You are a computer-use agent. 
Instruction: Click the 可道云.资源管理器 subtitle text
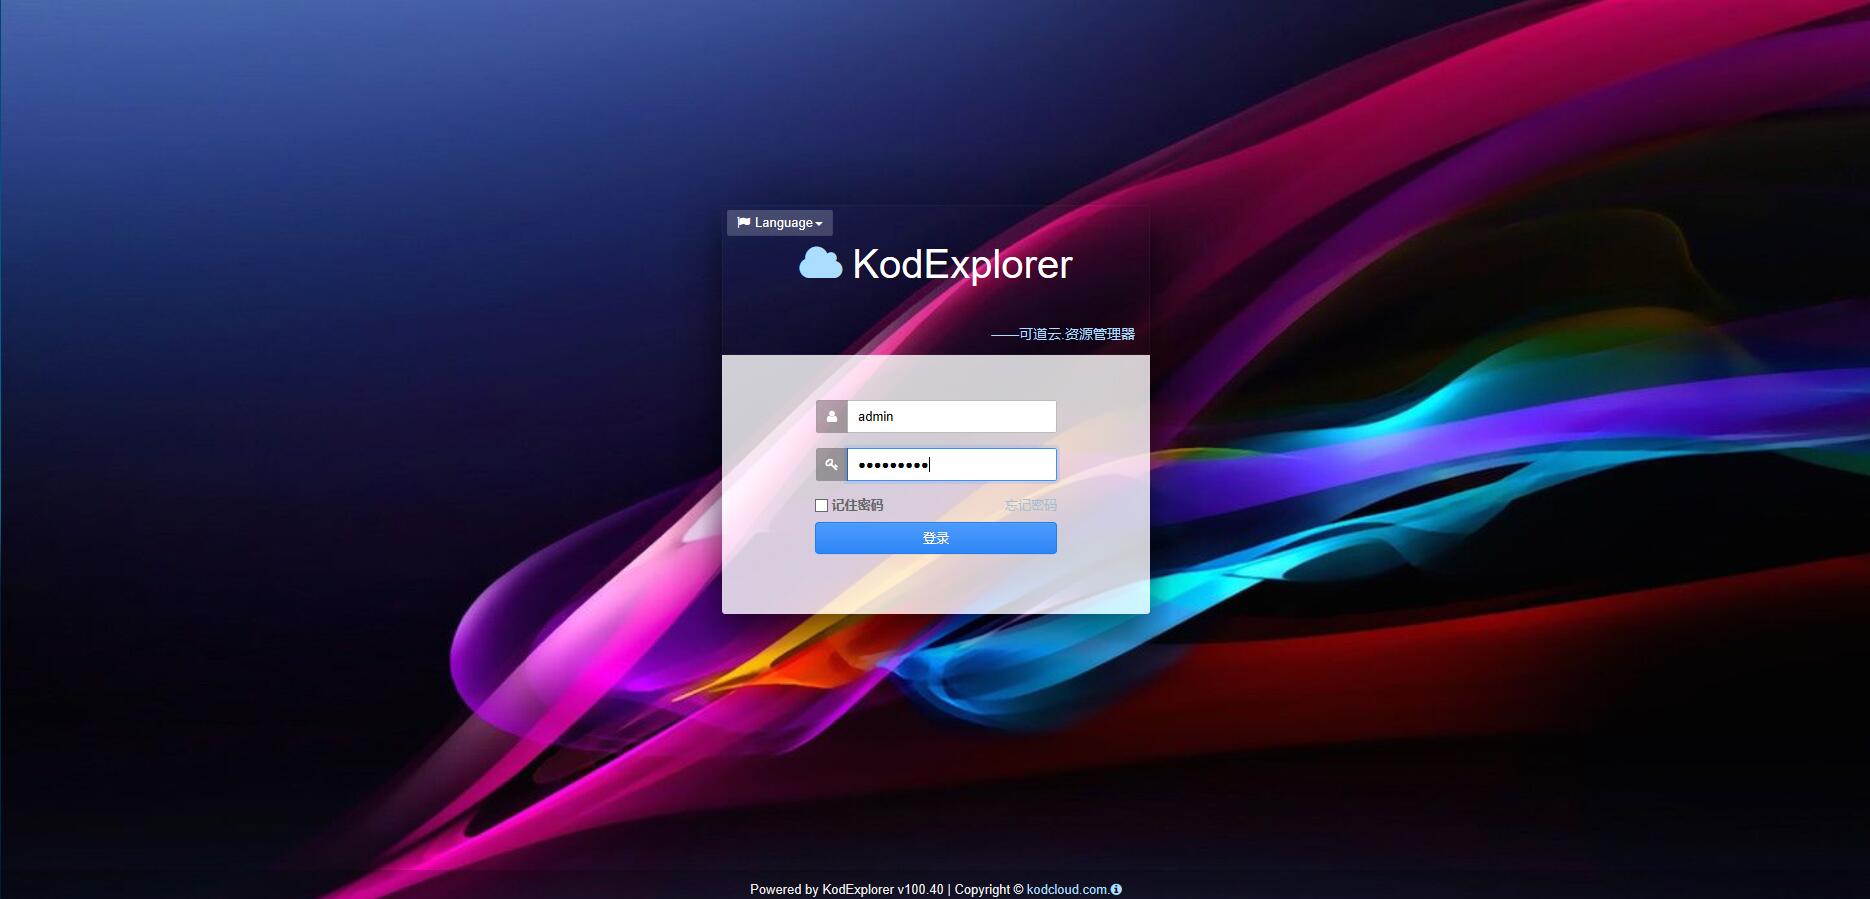pos(1063,334)
